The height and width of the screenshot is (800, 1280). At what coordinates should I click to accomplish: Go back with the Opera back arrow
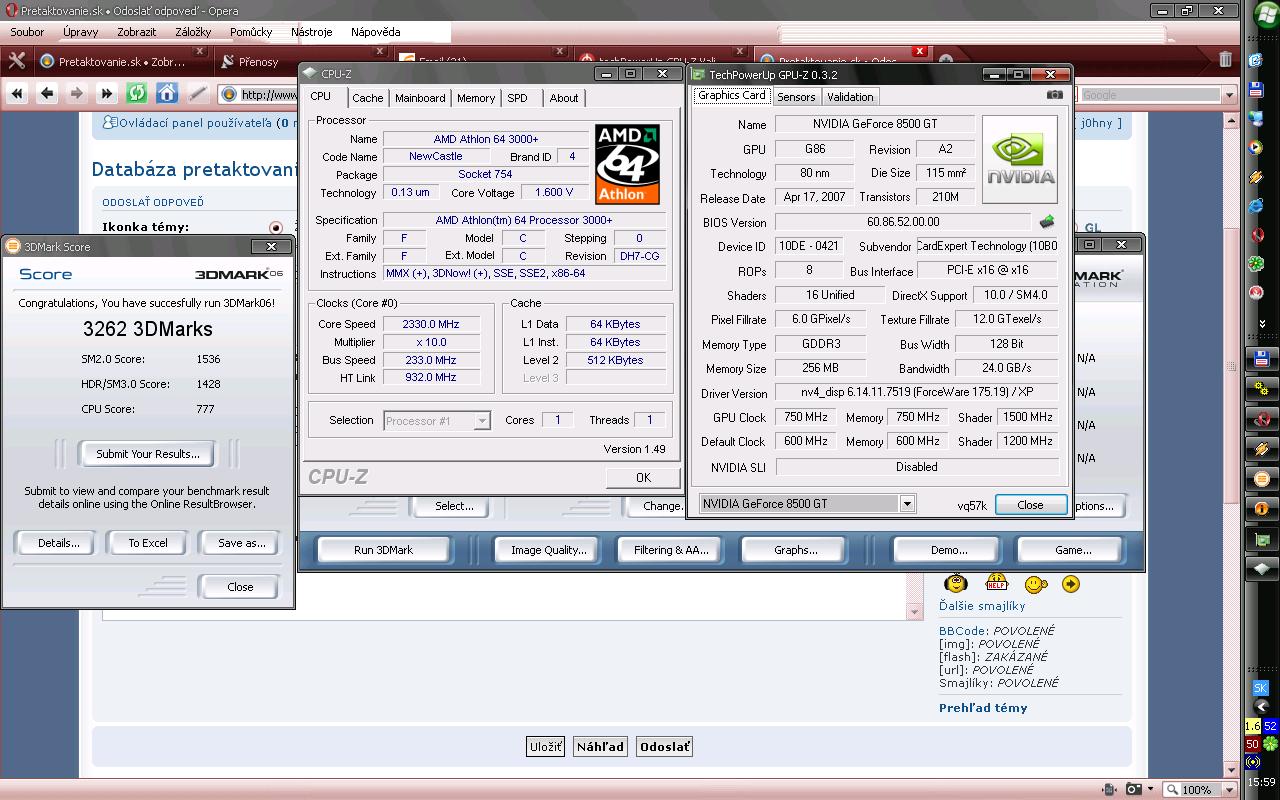tap(47, 94)
